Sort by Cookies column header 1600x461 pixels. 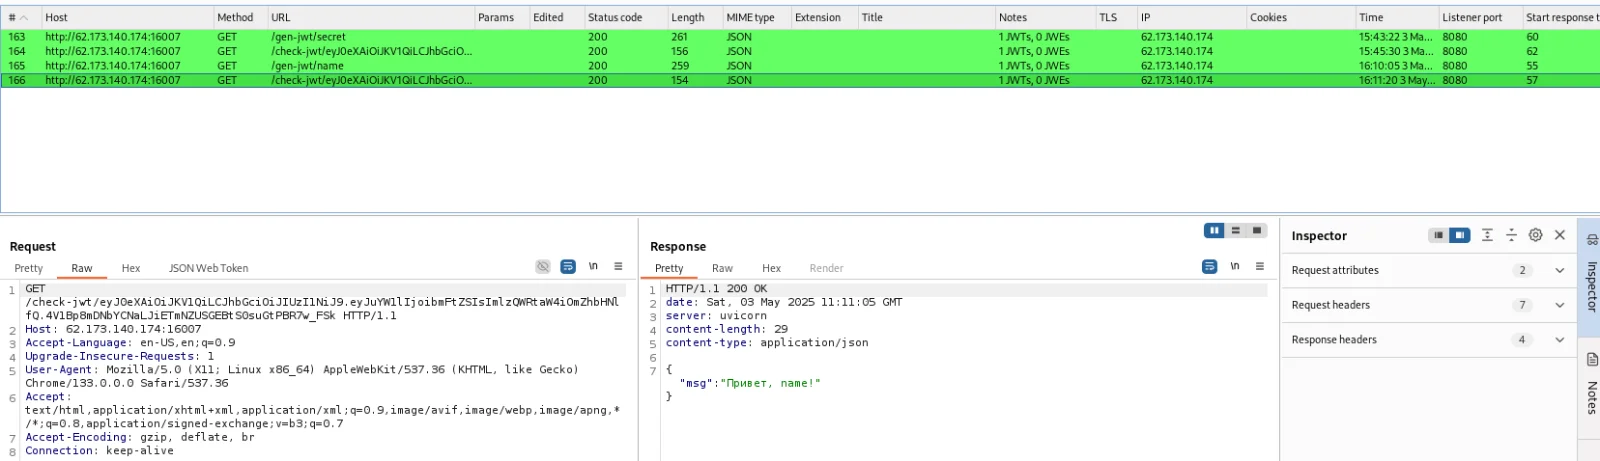[1299, 17]
